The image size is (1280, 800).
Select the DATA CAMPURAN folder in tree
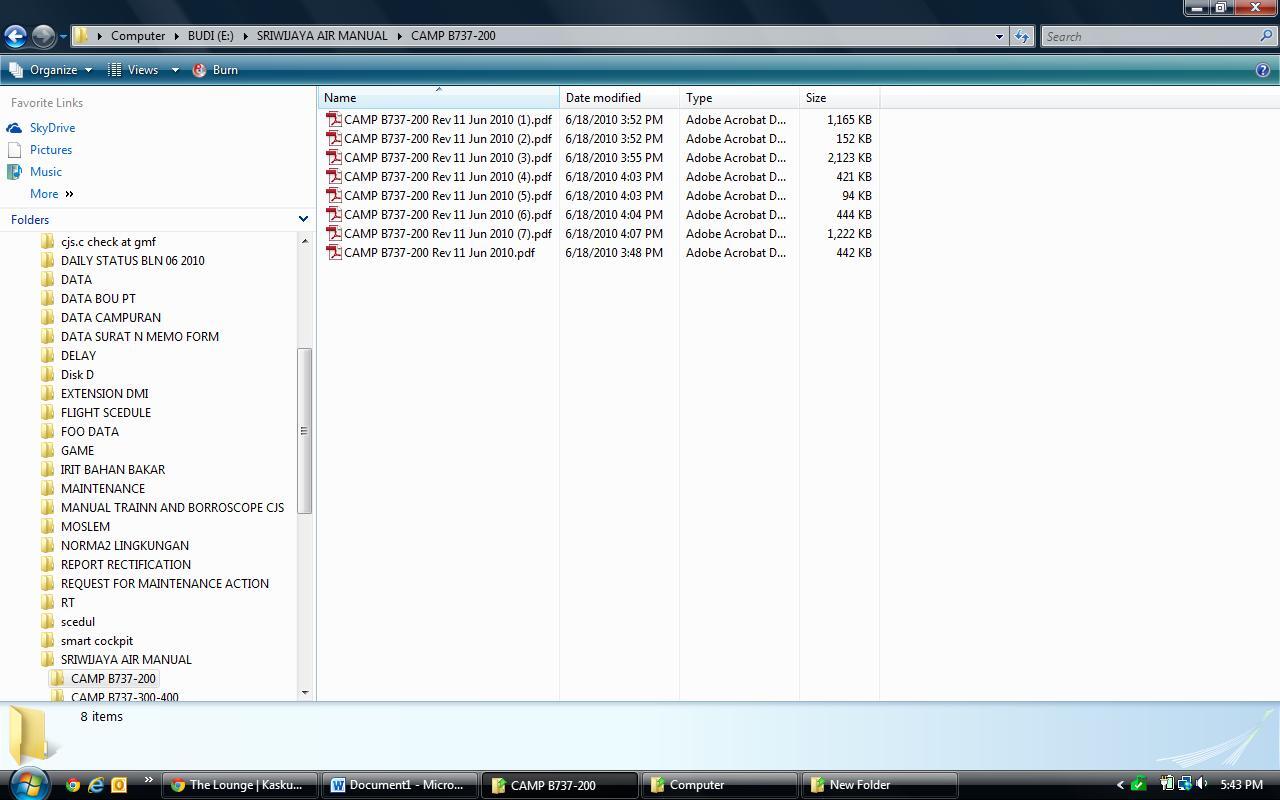[110, 318]
